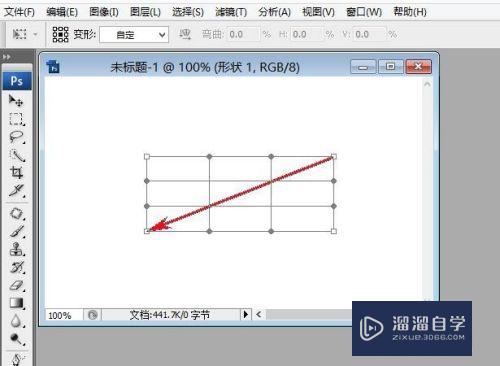Click the change warp orientation icon
The width and height of the screenshot is (500, 366).
(185, 34)
